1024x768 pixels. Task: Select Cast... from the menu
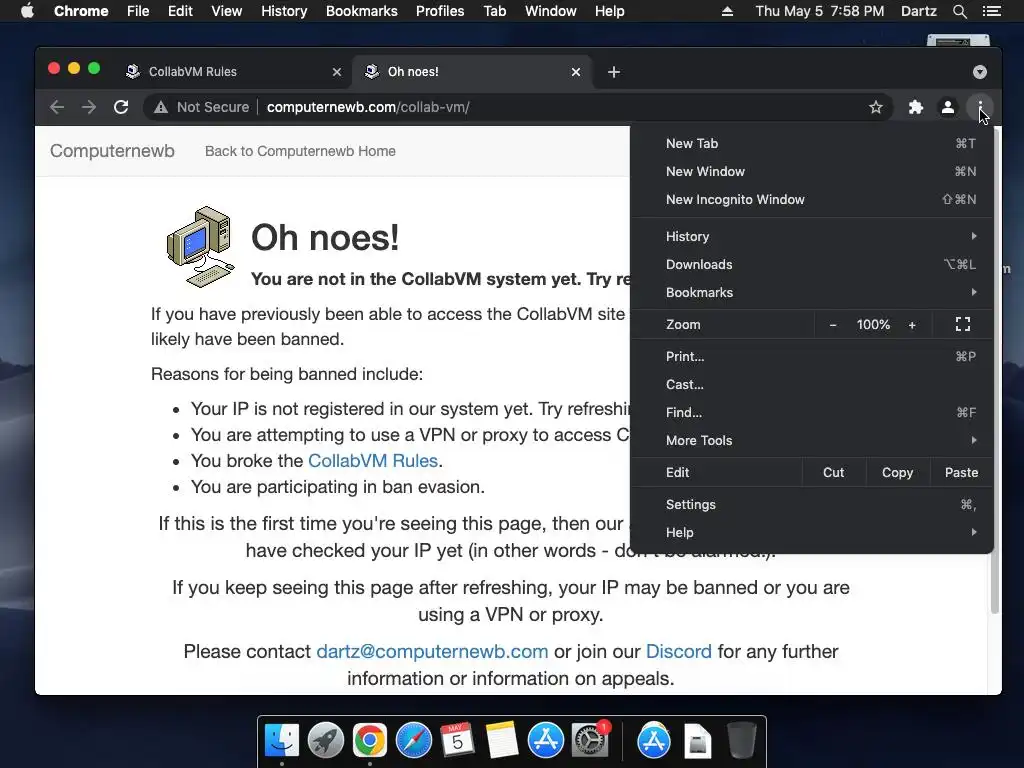pos(812,385)
